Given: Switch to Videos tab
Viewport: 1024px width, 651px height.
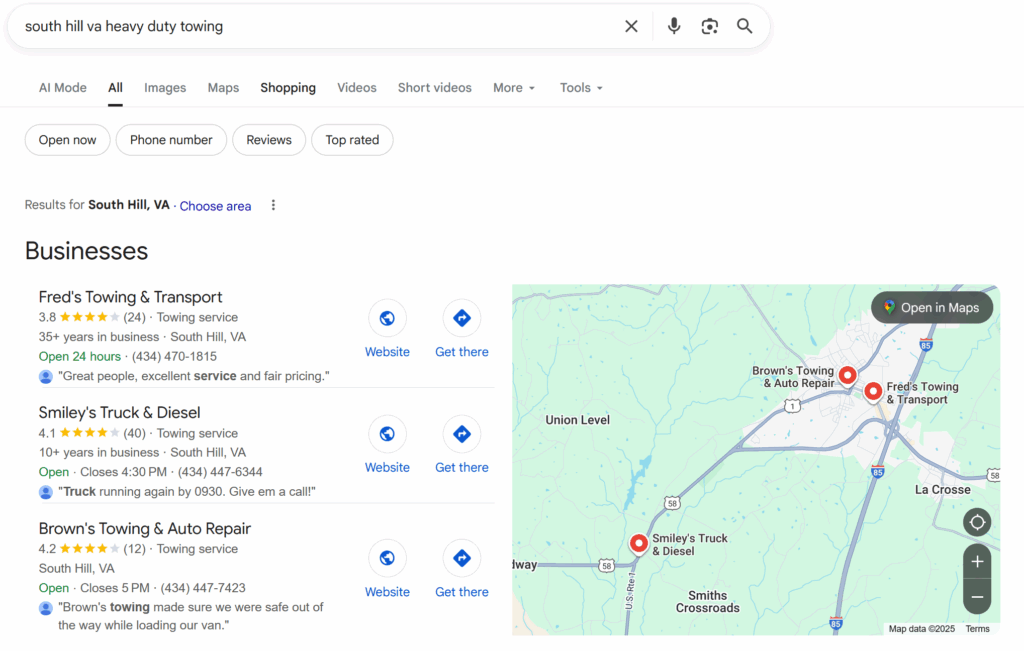Looking at the screenshot, I should point(357,87).
